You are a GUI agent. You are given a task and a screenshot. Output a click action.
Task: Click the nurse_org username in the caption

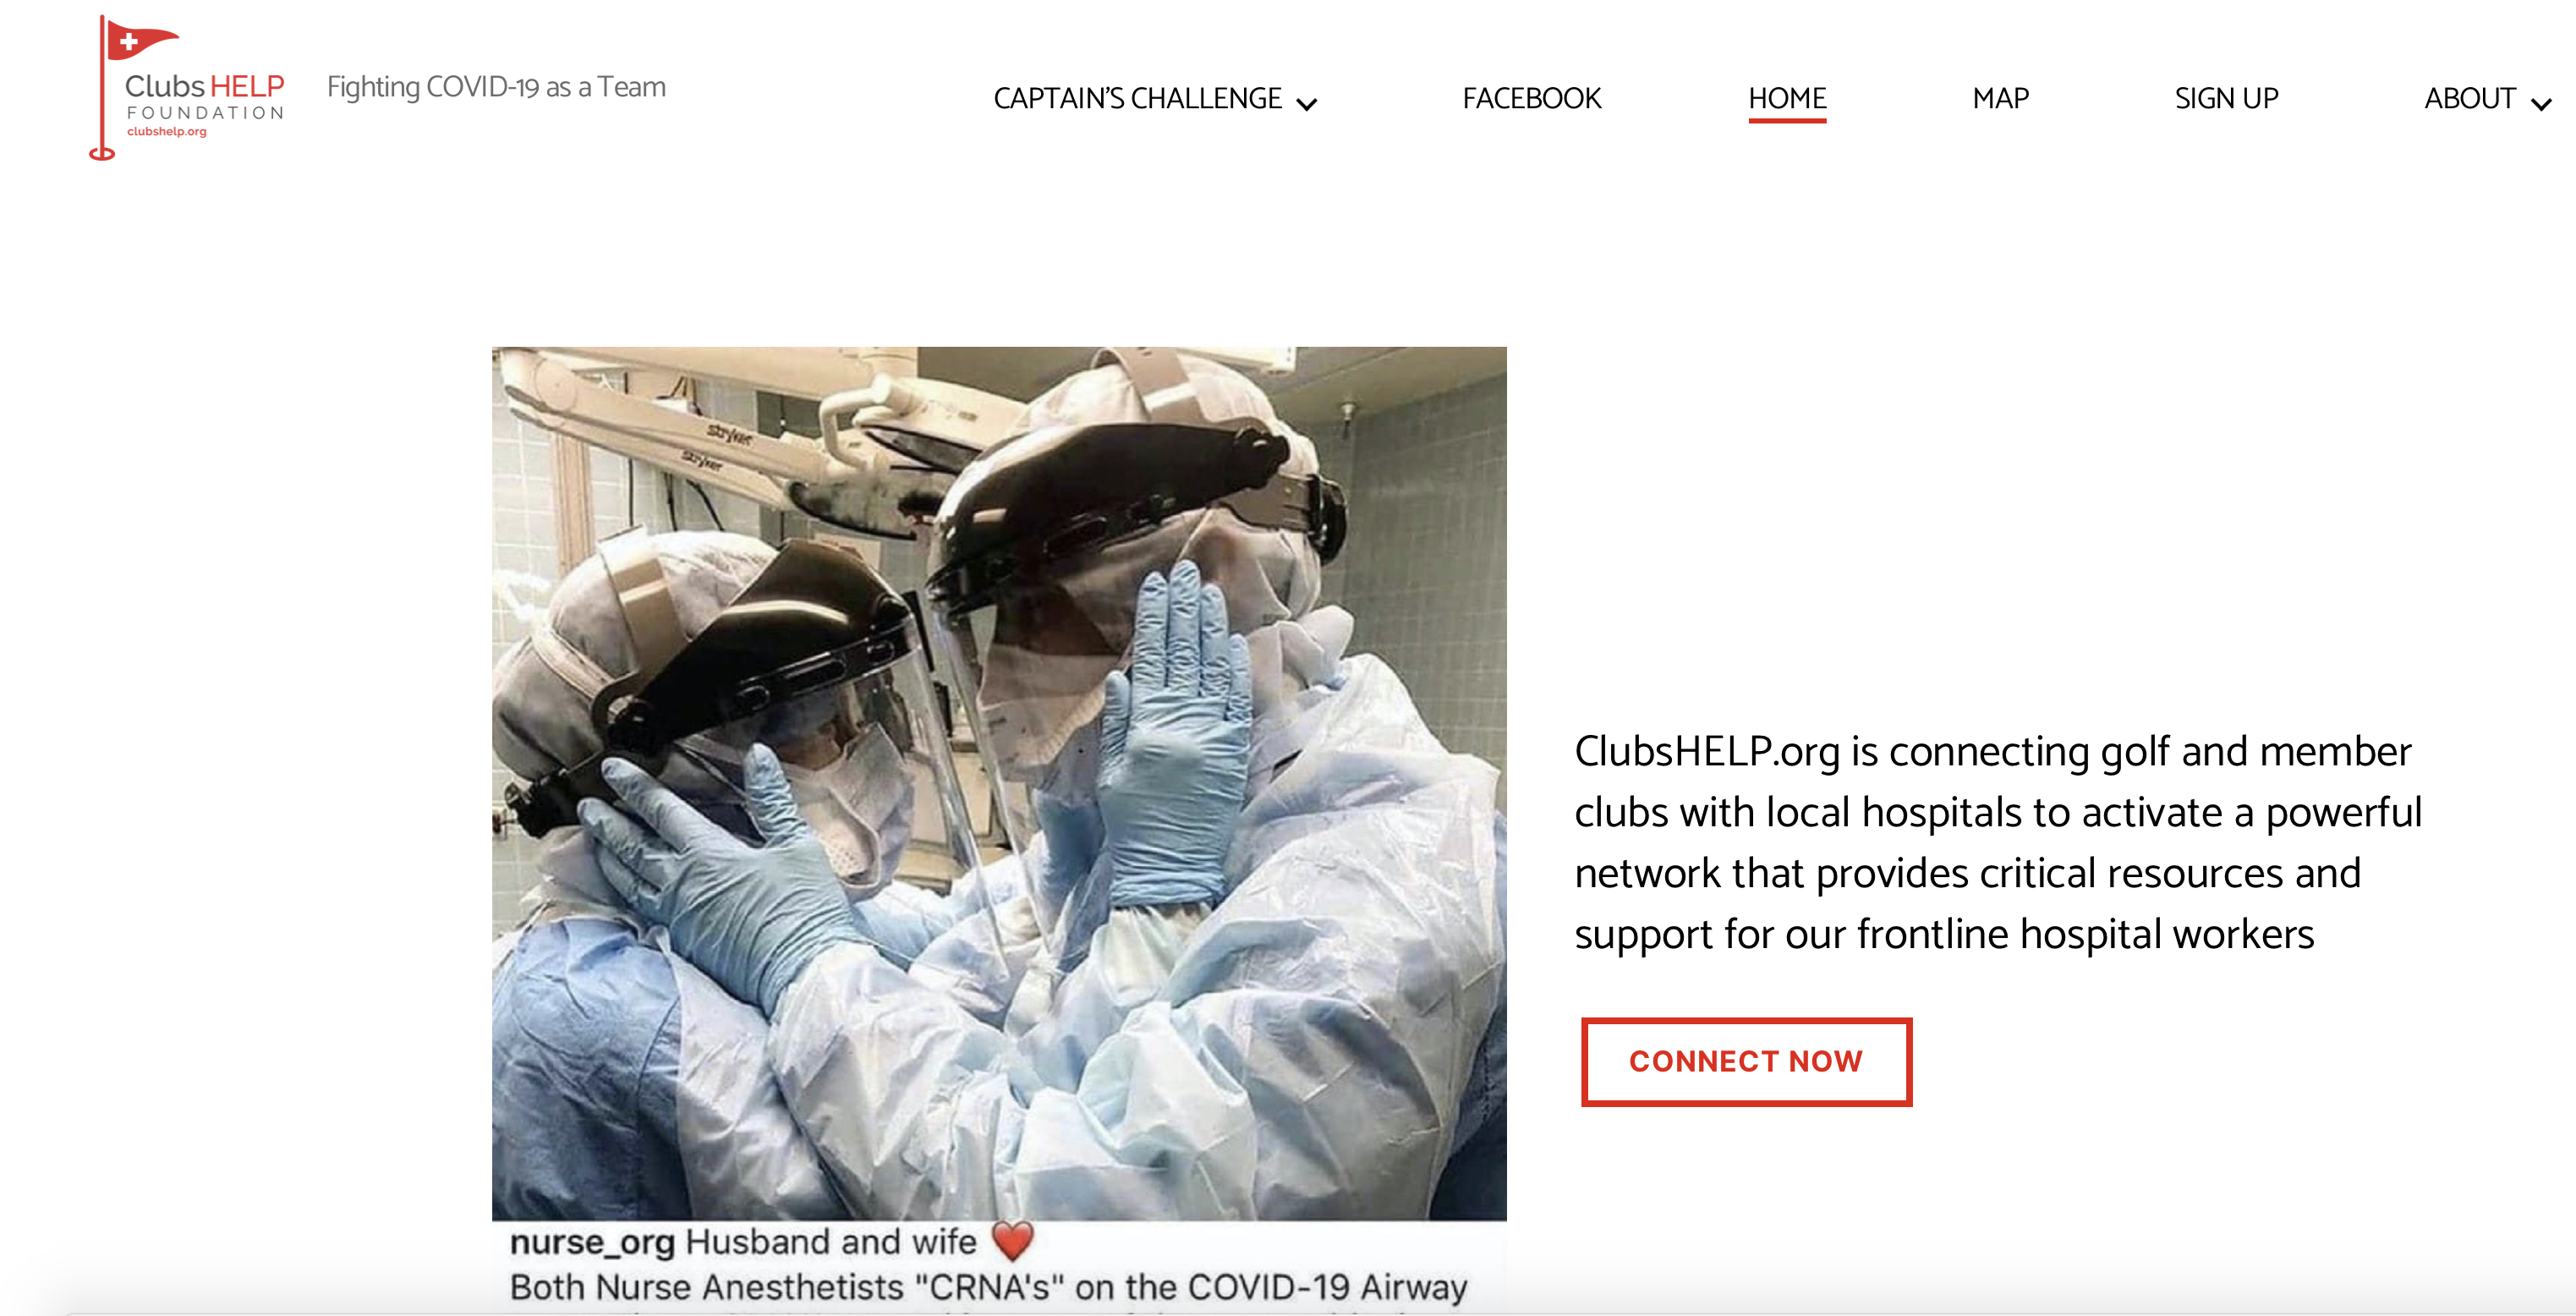593,1242
